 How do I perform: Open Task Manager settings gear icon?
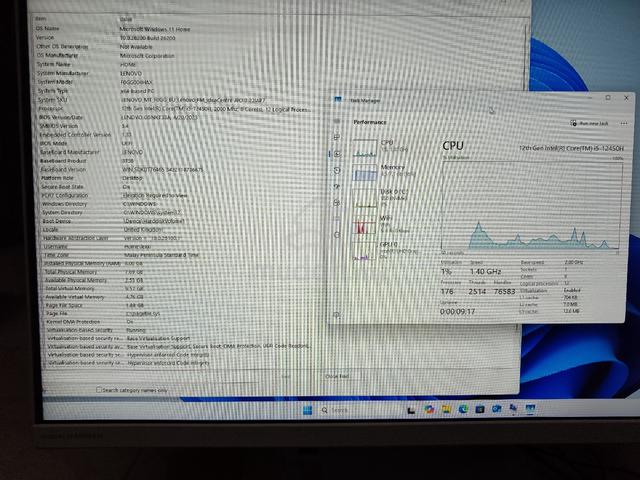(x=337, y=315)
